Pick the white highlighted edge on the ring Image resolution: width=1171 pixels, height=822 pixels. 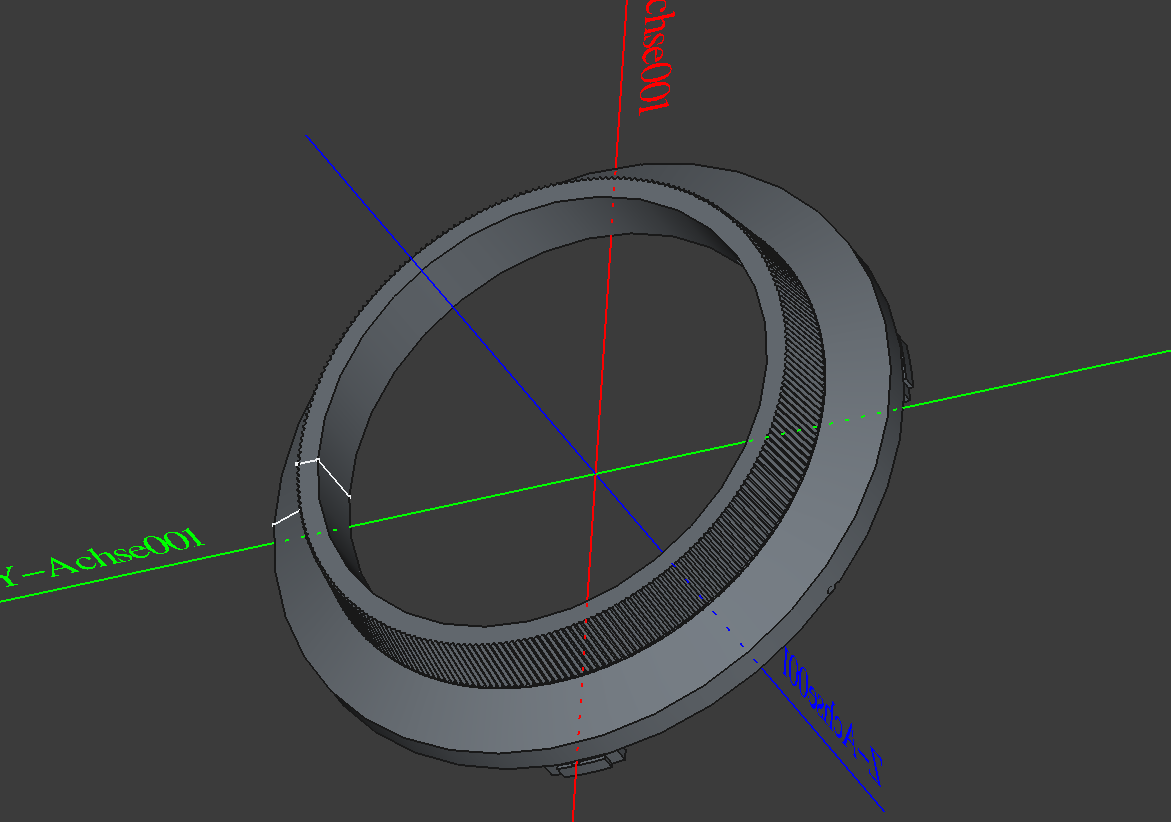[x=334, y=479]
